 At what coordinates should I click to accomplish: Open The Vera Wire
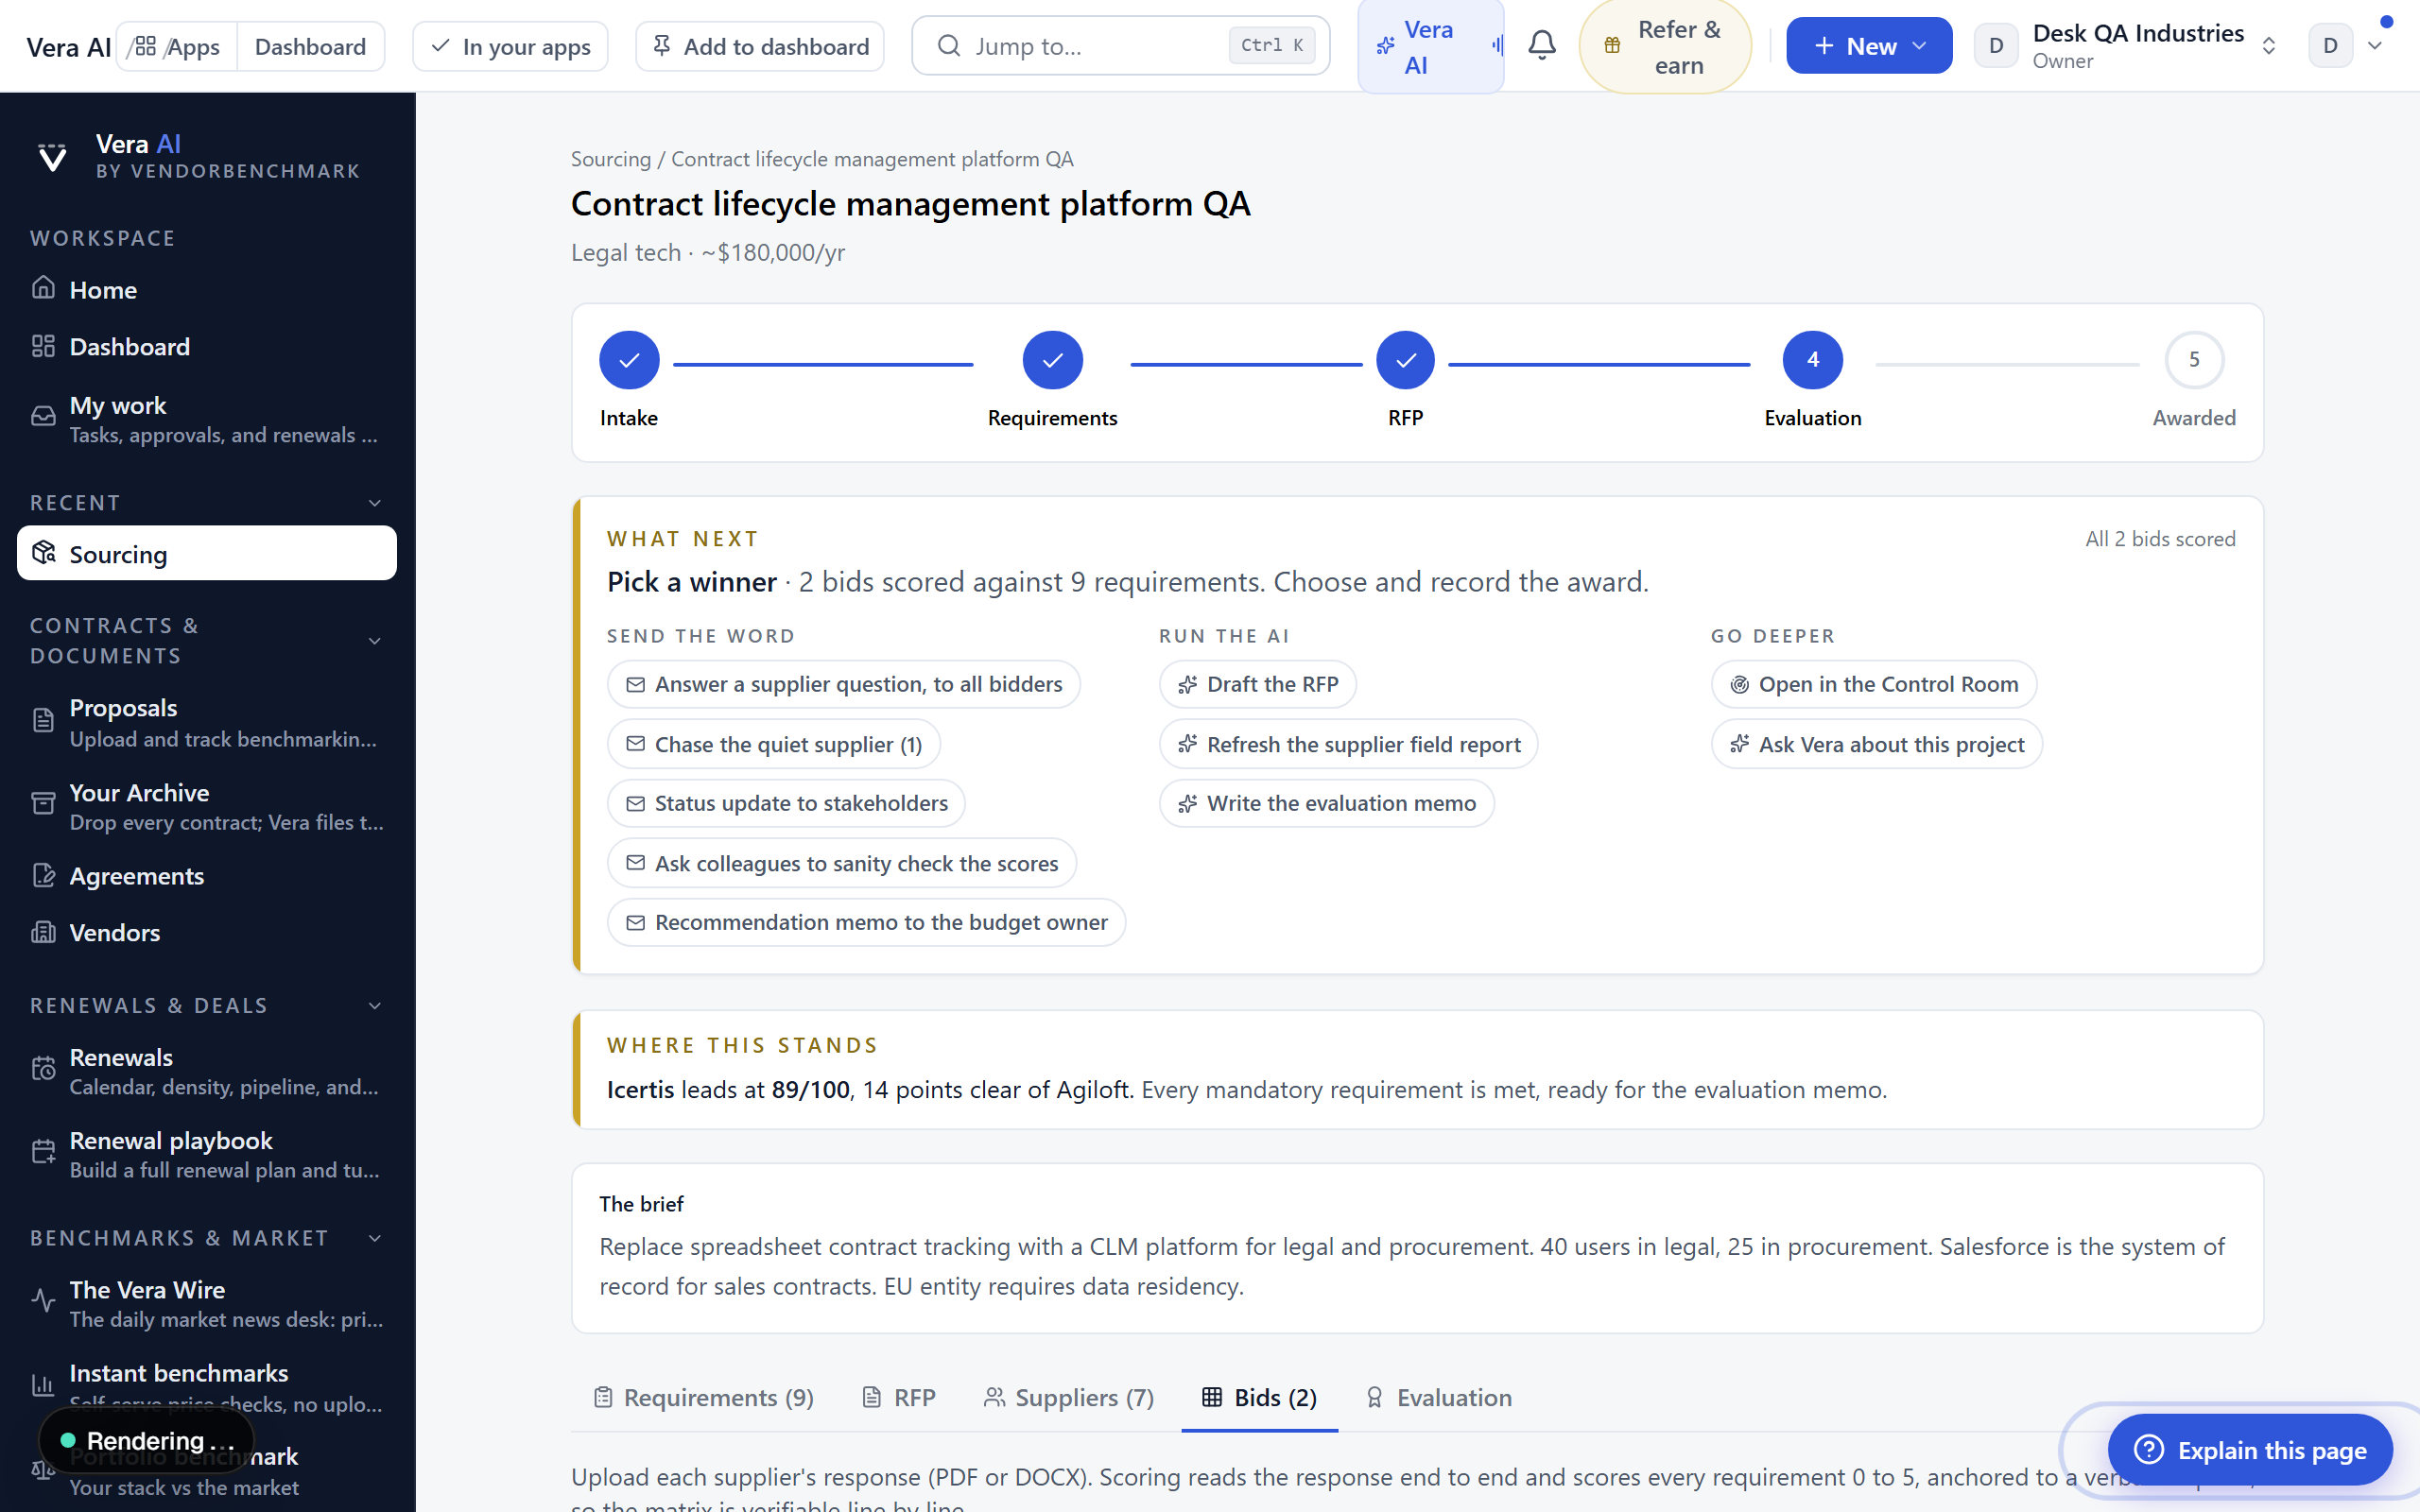pyautogui.click(x=207, y=1303)
